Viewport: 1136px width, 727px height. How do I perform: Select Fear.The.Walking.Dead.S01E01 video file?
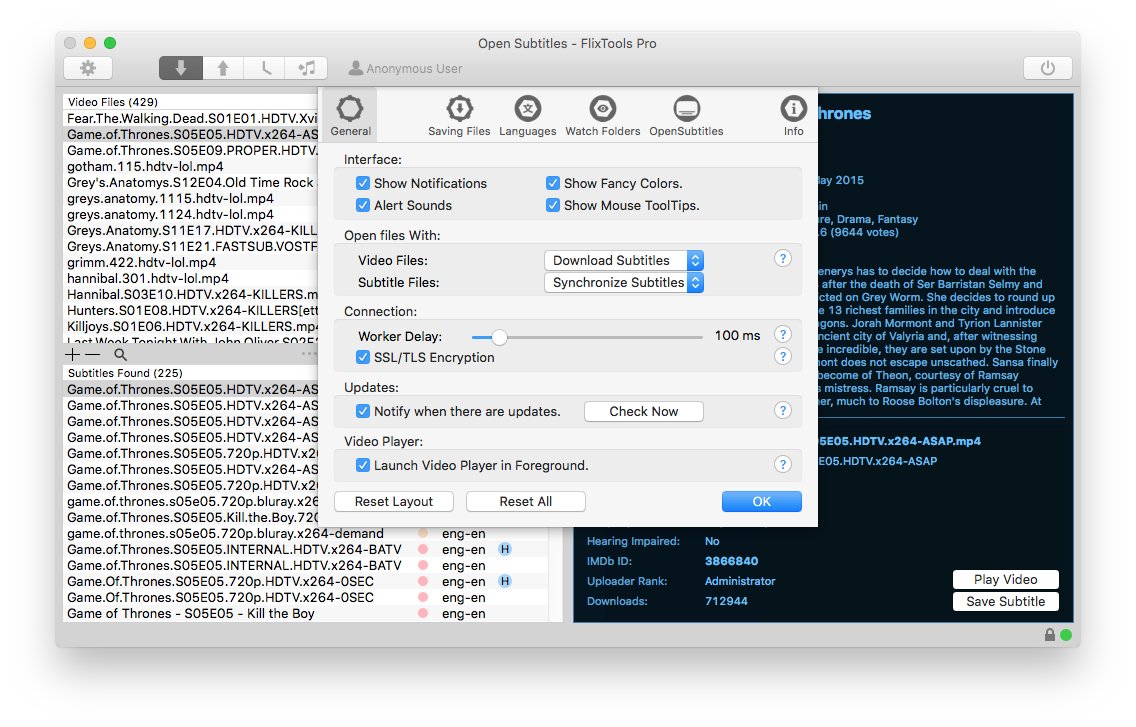coord(191,118)
